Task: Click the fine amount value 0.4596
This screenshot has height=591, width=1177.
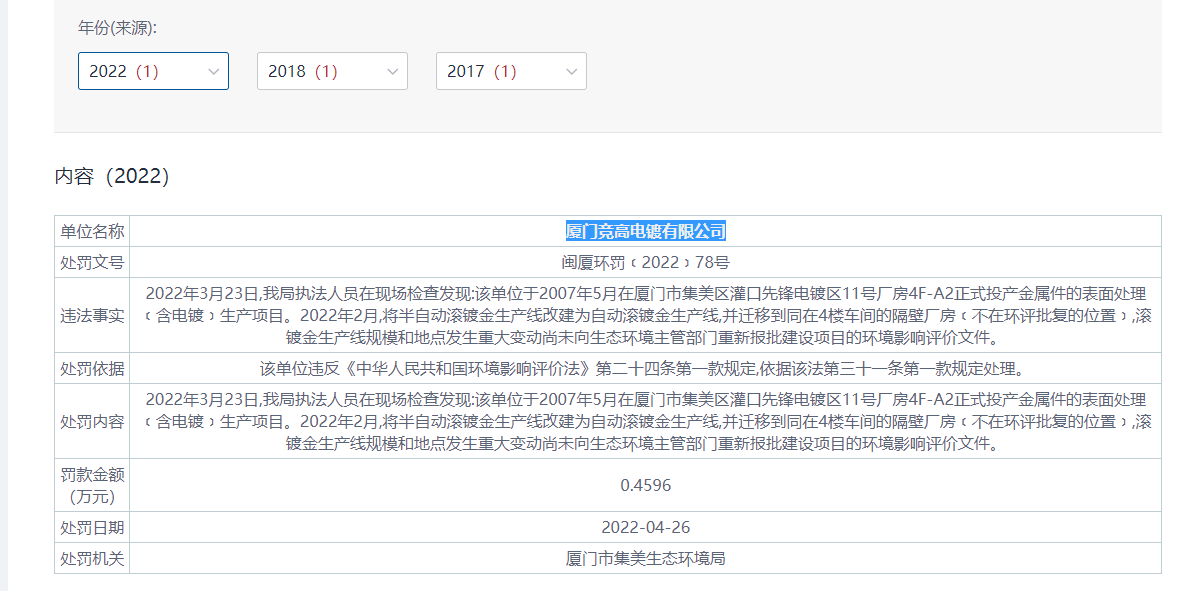Action: [x=646, y=486]
